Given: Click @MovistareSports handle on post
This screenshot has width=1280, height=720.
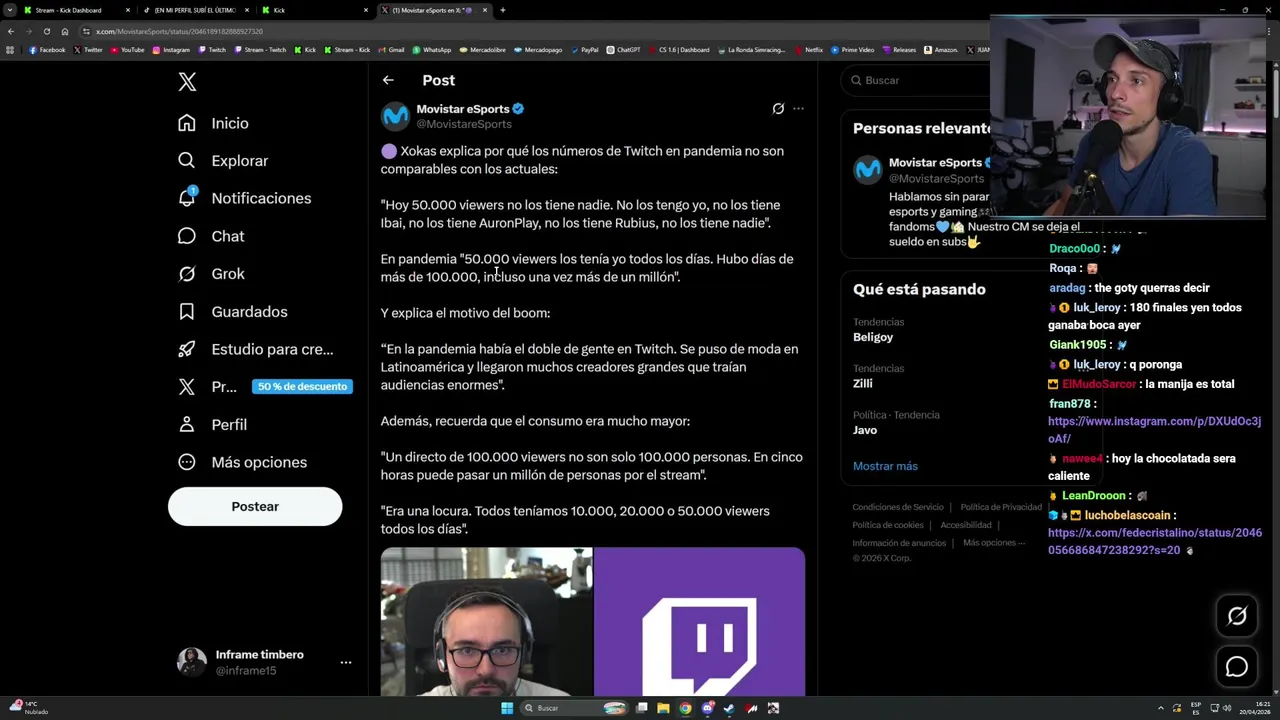Looking at the screenshot, I should click(464, 124).
